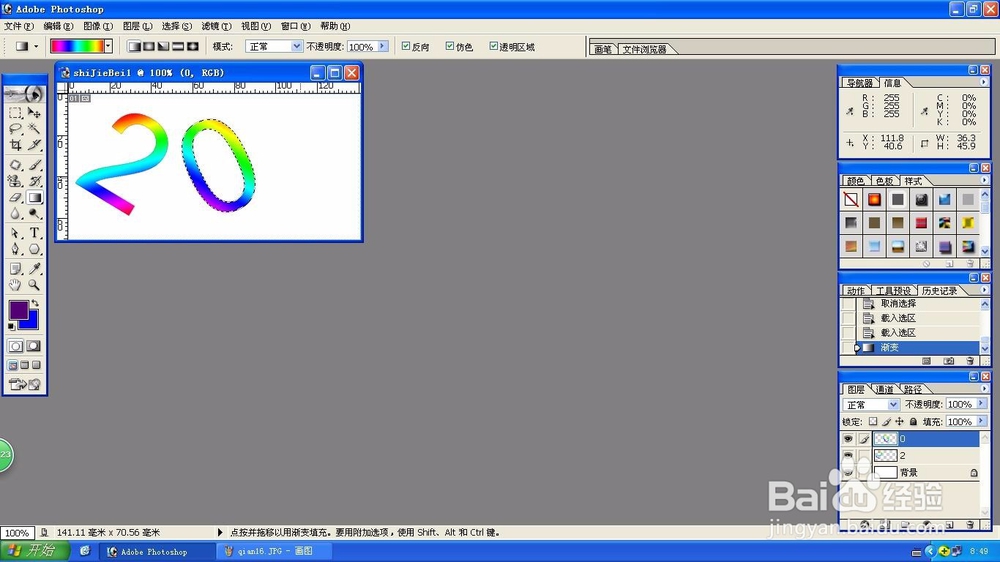Toggle the 反向 (Reverse) checkbox
The height and width of the screenshot is (562, 1000).
(x=406, y=46)
